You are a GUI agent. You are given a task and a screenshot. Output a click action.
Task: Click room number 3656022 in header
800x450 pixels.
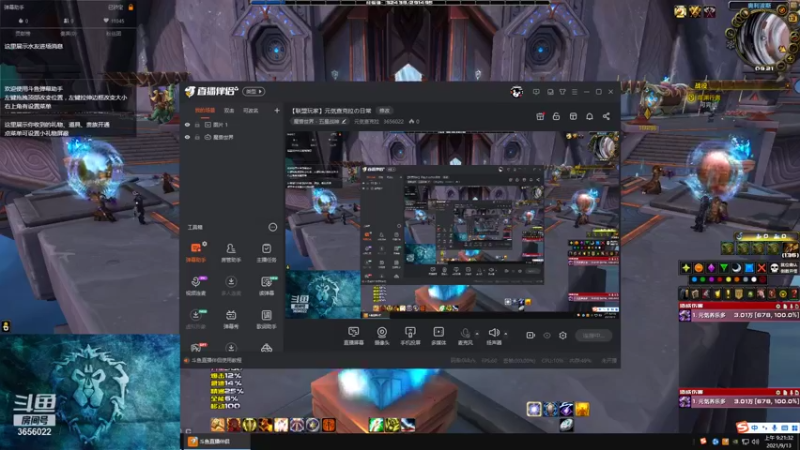point(393,121)
